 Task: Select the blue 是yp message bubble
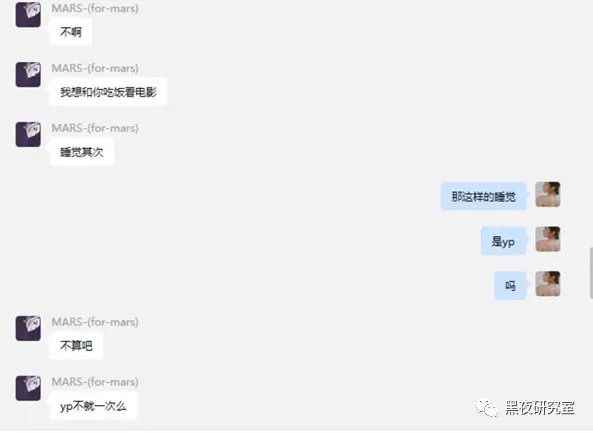pos(503,241)
